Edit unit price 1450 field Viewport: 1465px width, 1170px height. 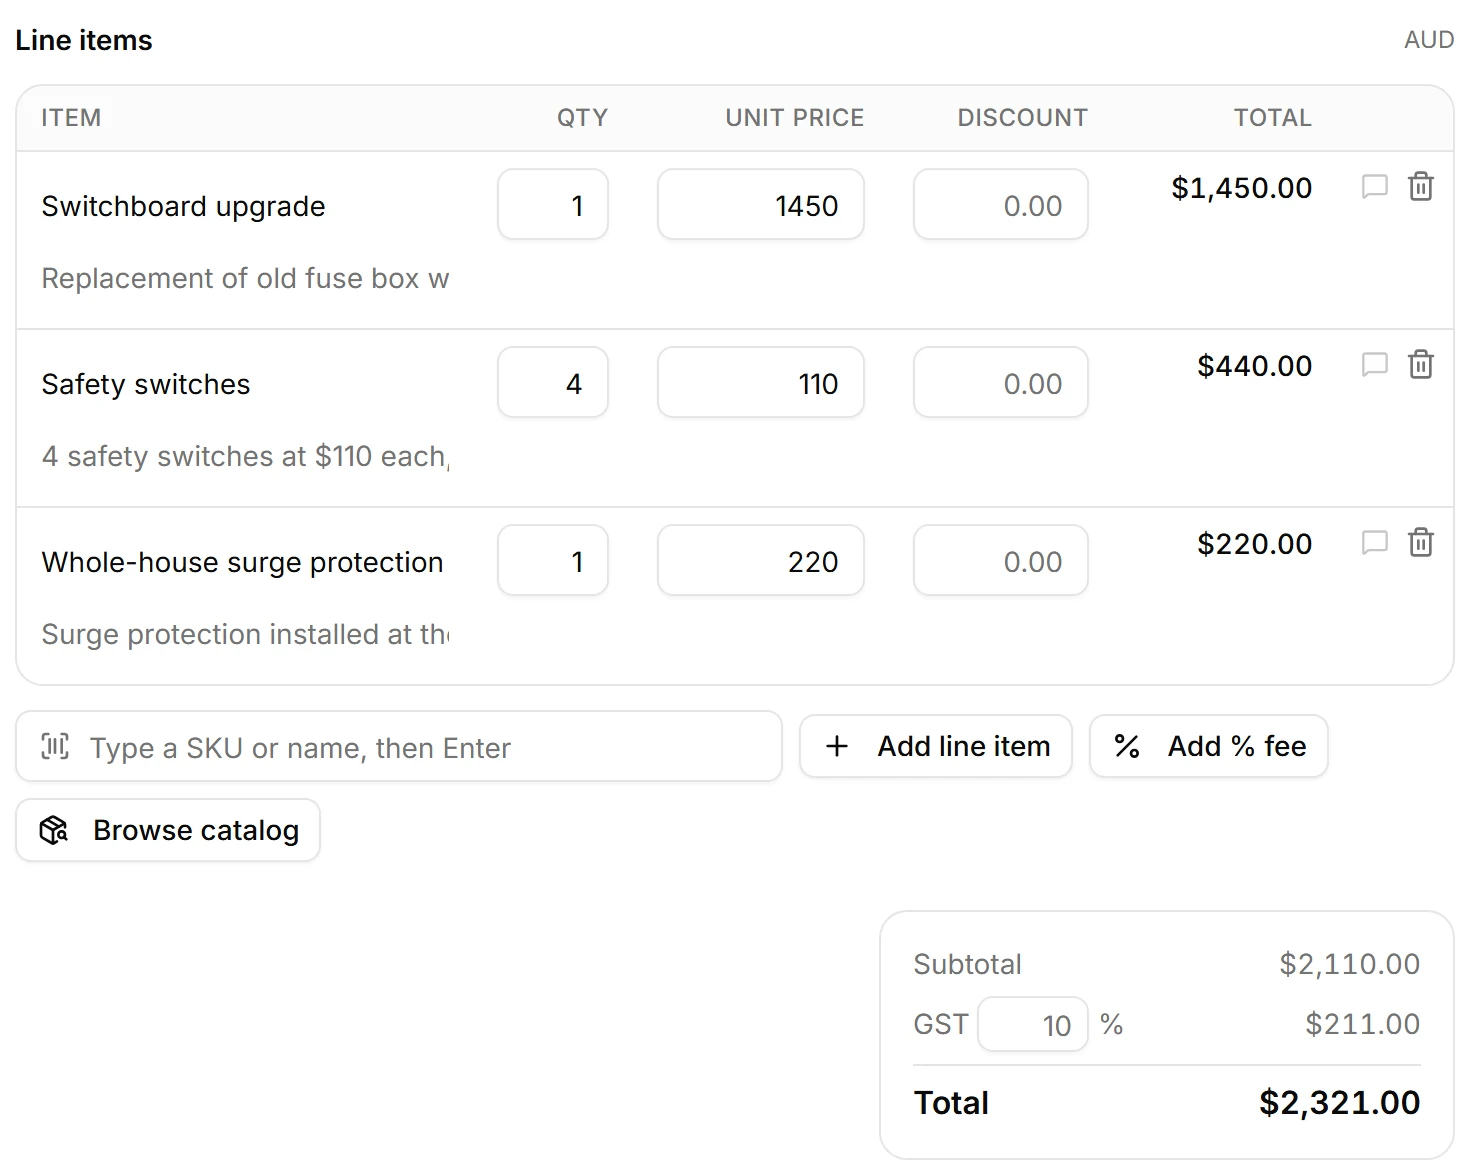pos(761,204)
